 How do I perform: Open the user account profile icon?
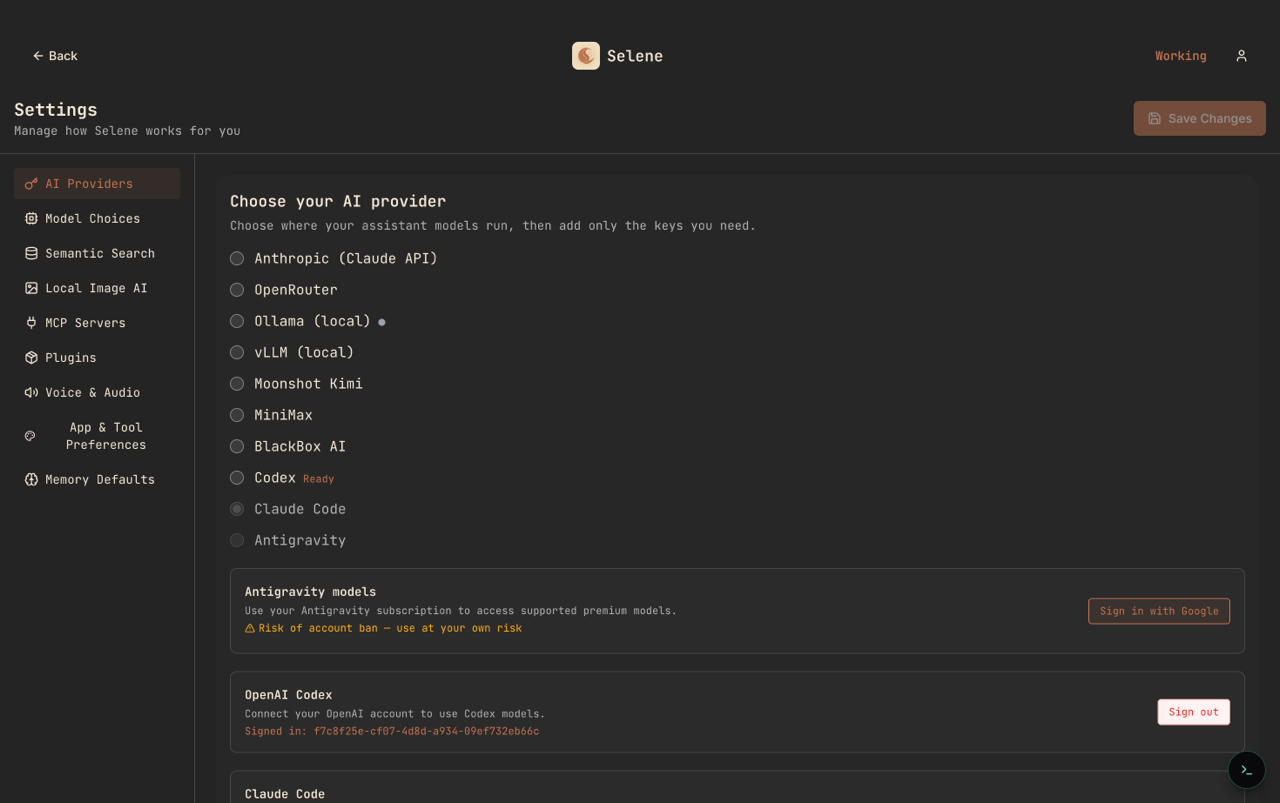tap(1241, 56)
